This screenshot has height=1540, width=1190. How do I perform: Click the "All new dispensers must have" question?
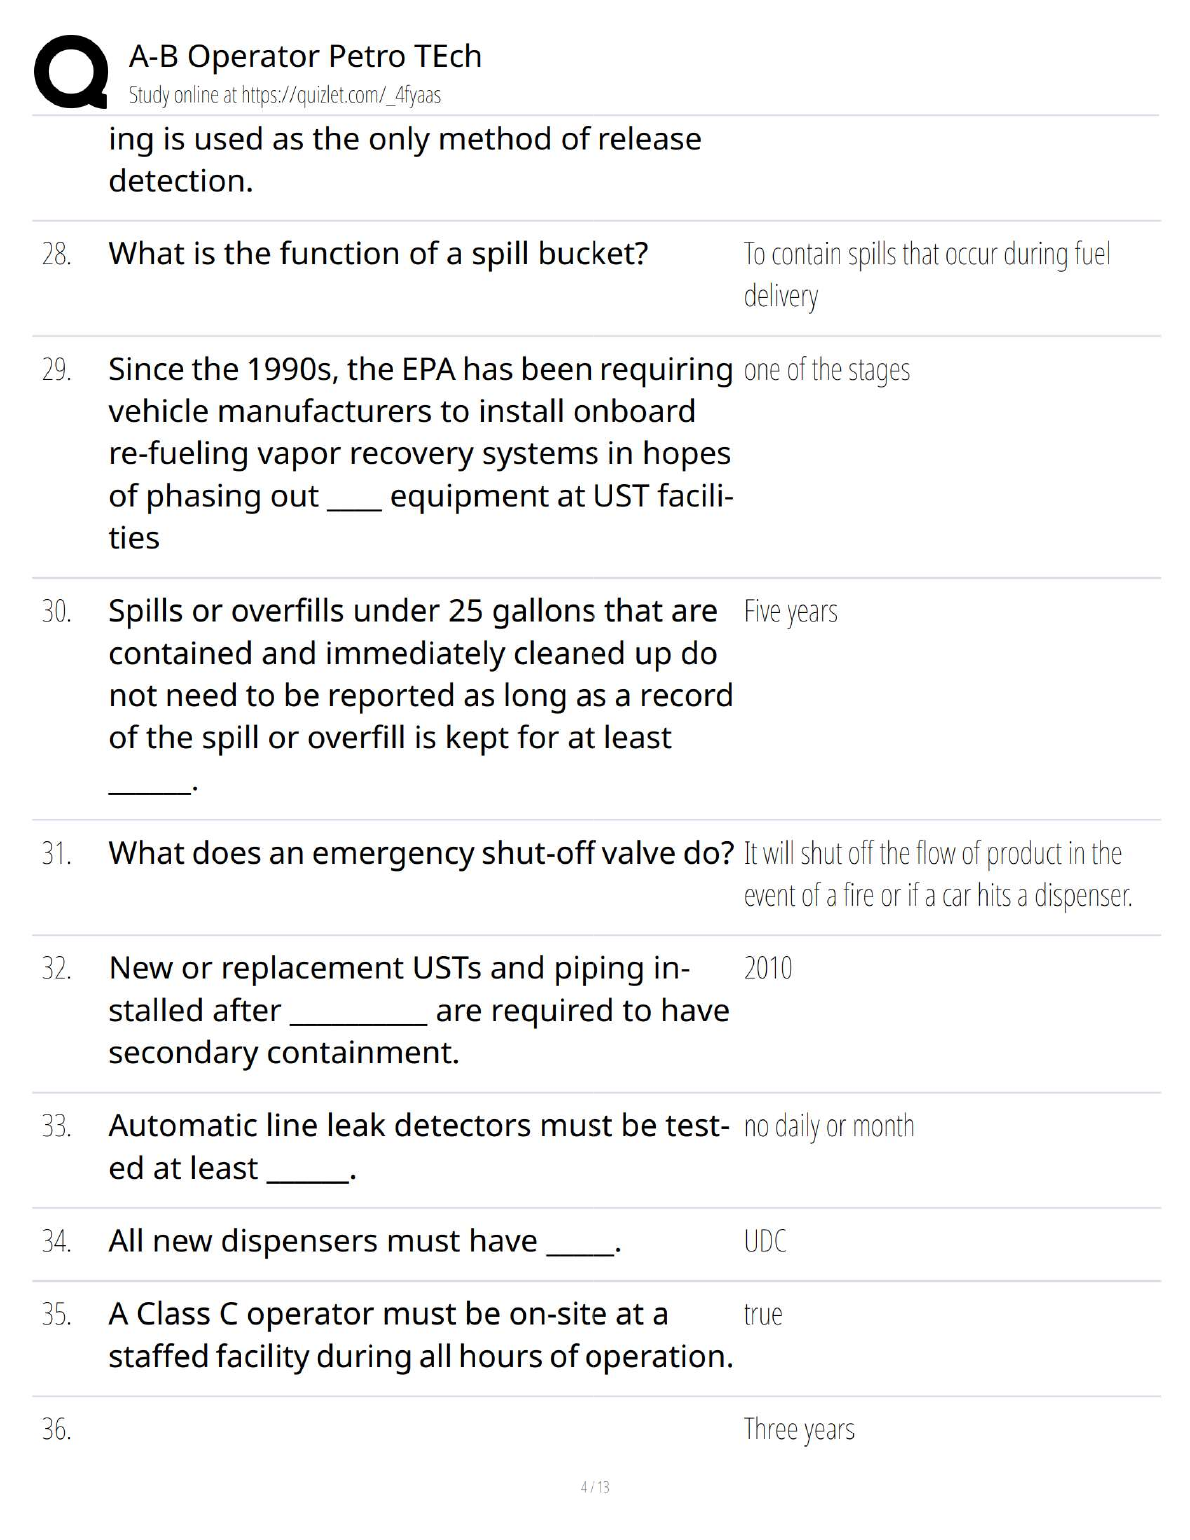click(x=364, y=1241)
